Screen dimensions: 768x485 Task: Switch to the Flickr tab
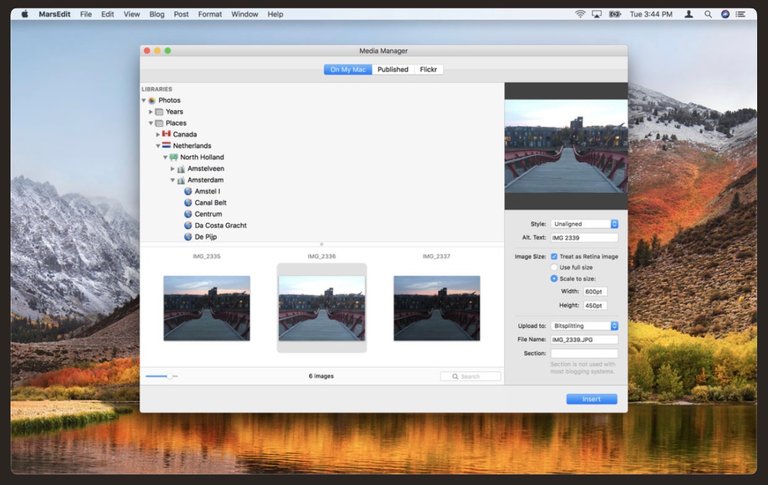pos(428,69)
